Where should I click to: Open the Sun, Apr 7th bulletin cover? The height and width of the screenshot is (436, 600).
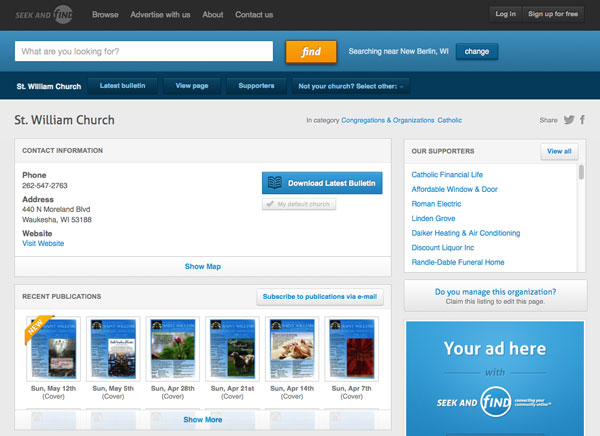352,349
